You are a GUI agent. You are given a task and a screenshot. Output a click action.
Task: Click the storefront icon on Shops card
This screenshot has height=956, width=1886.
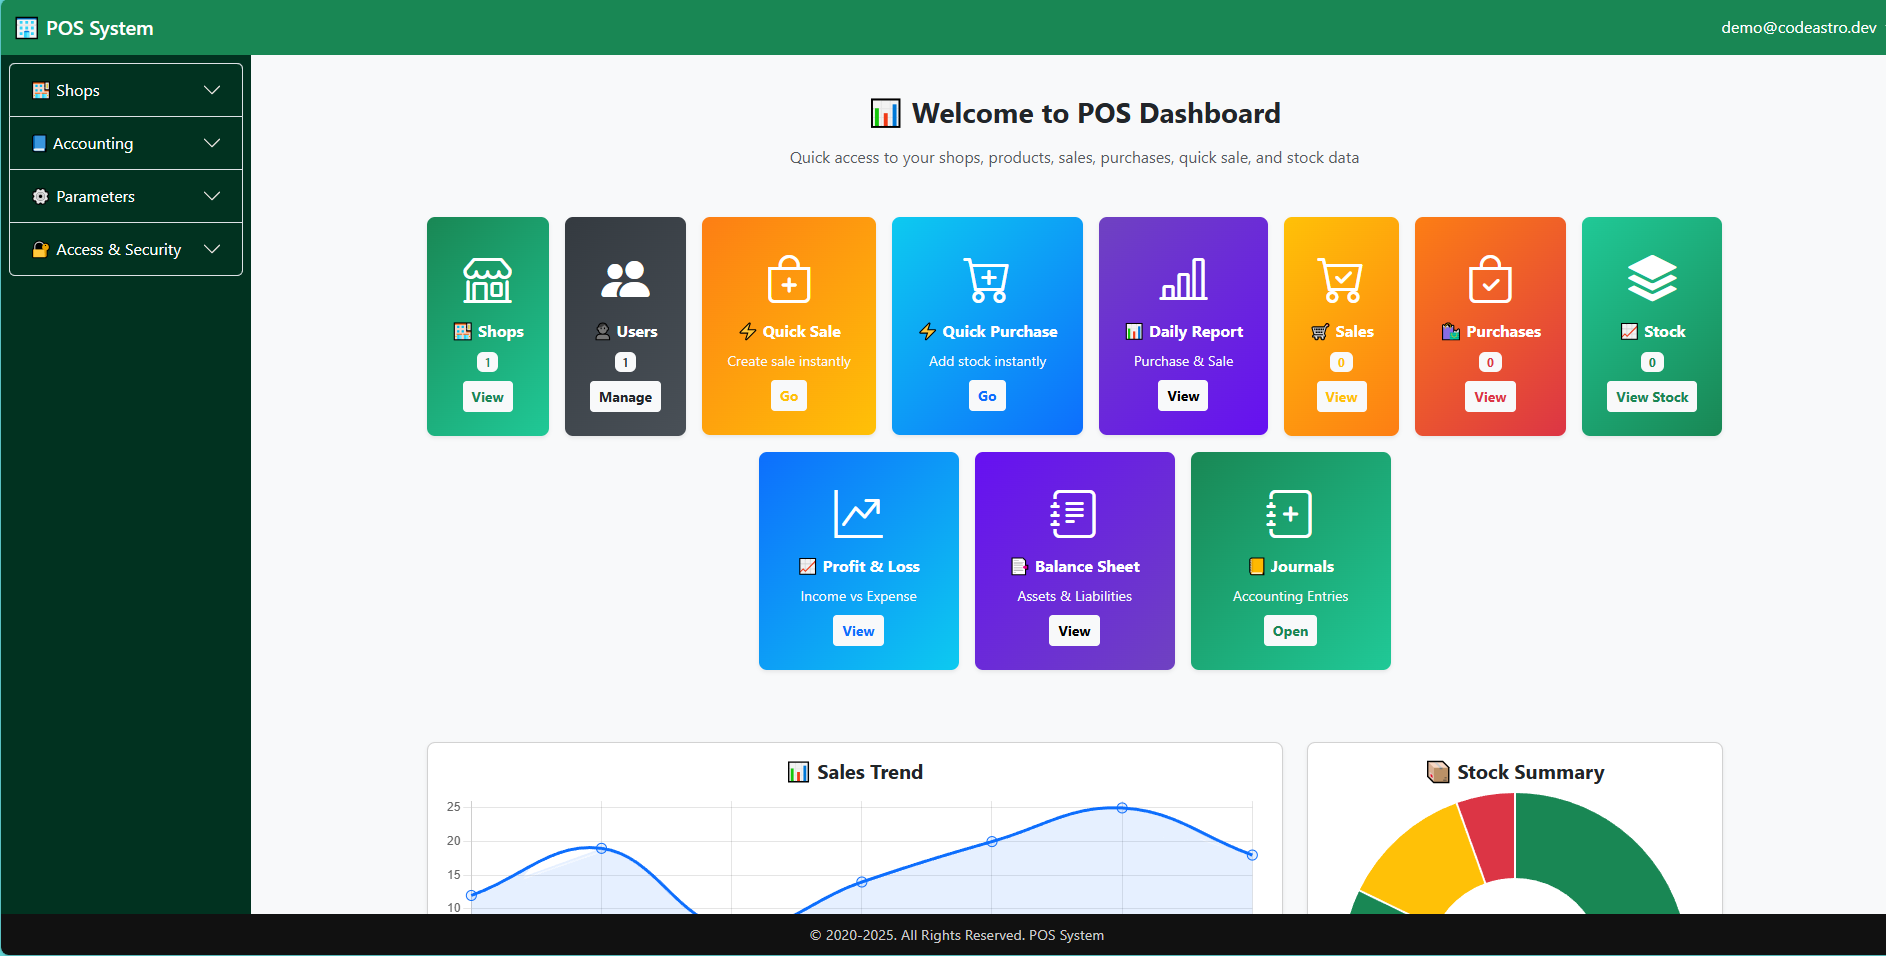(x=487, y=280)
